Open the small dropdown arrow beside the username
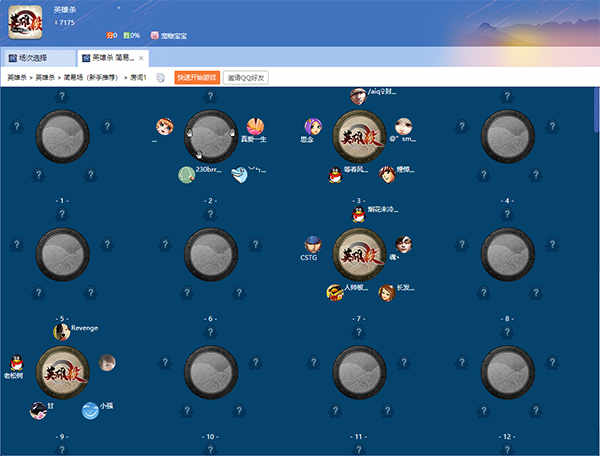 pyautogui.click(x=119, y=8)
